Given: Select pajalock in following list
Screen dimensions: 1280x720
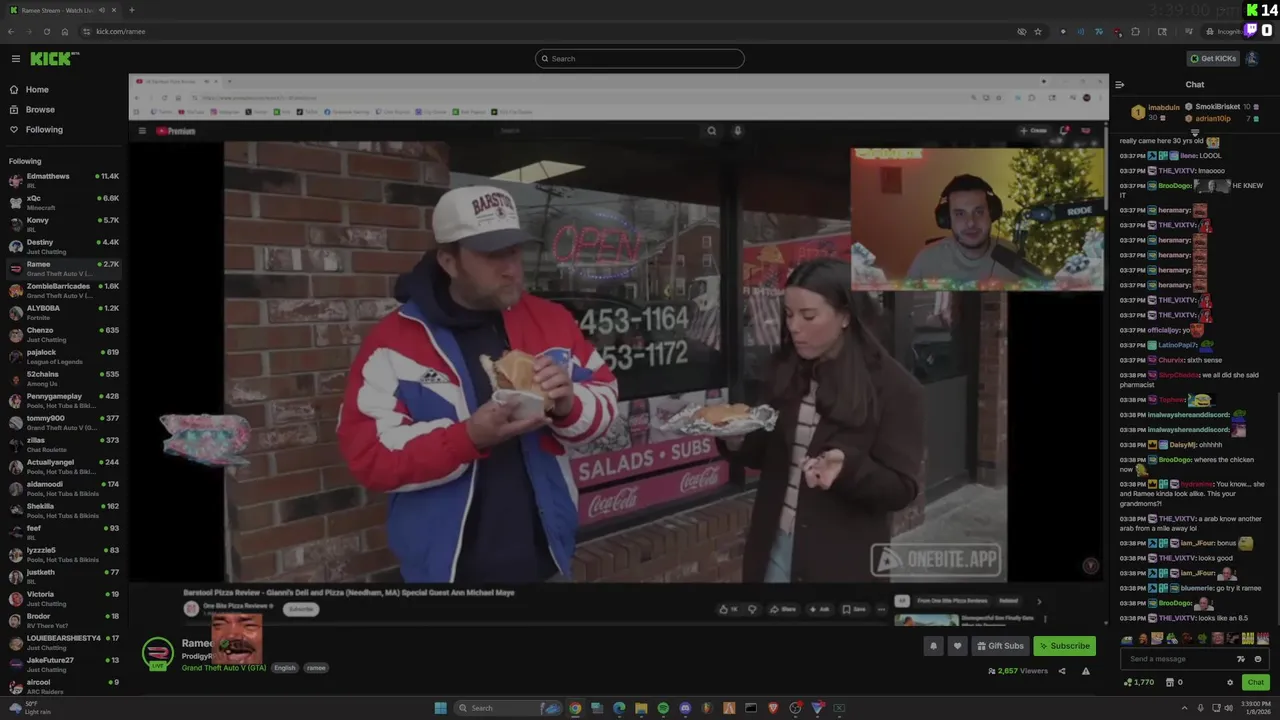Looking at the screenshot, I should point(64,356).
